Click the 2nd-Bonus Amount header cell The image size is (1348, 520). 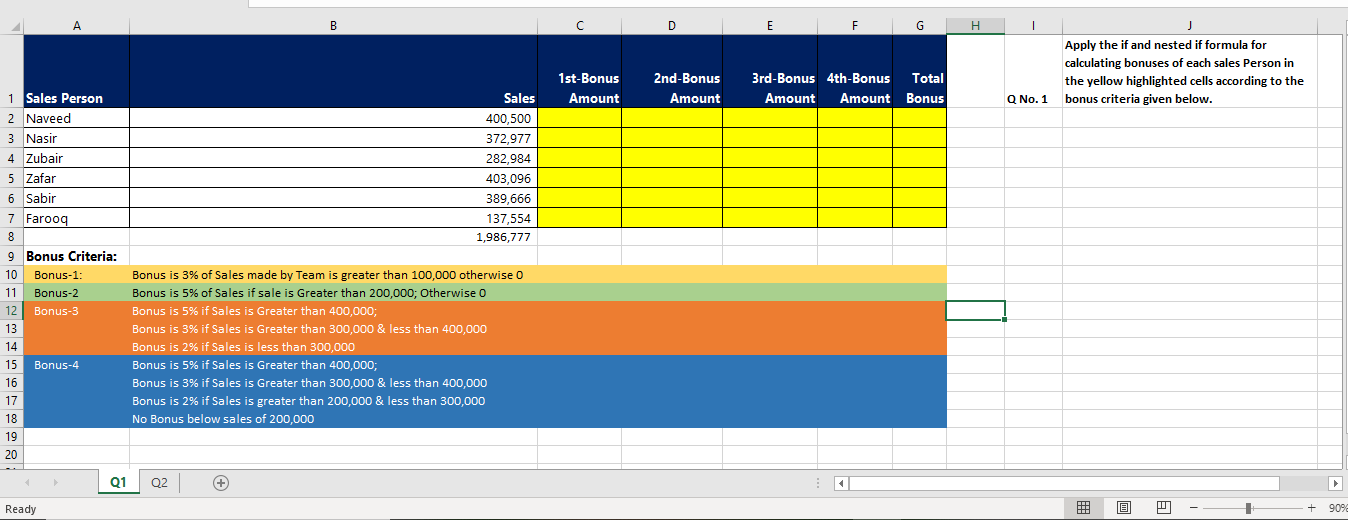(672, 71)
